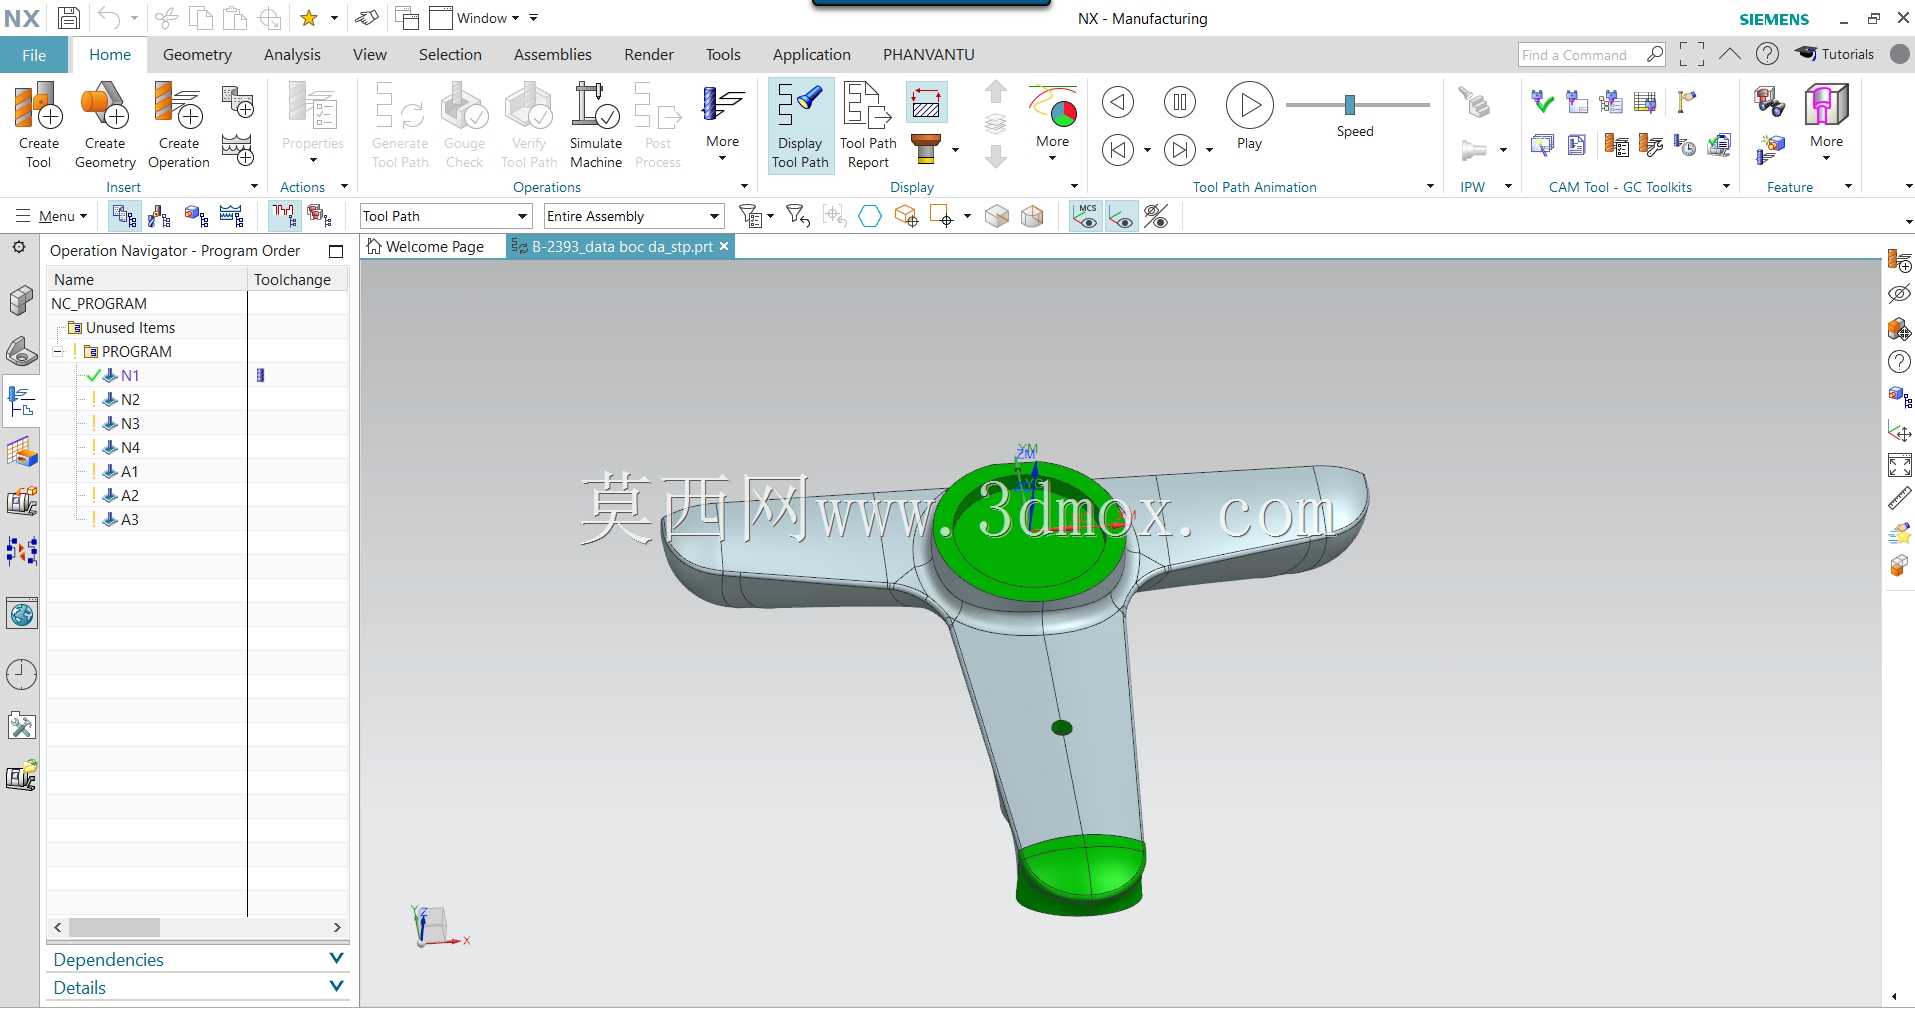Select the A3 operation in the tree
This screenshot has width=1915, height=1019.
point(130,520)
